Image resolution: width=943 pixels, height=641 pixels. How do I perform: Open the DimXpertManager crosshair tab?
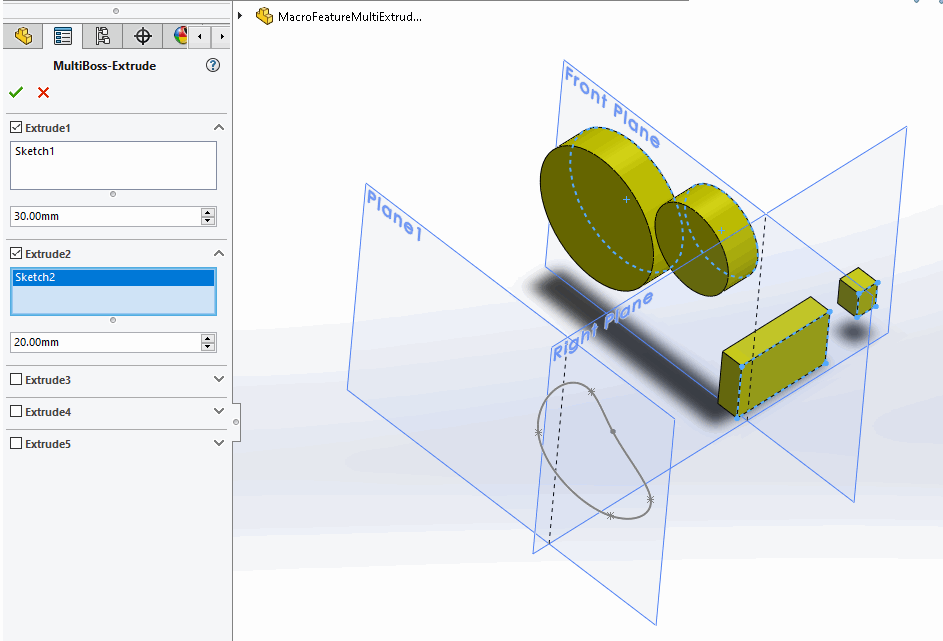coord(143,36)
